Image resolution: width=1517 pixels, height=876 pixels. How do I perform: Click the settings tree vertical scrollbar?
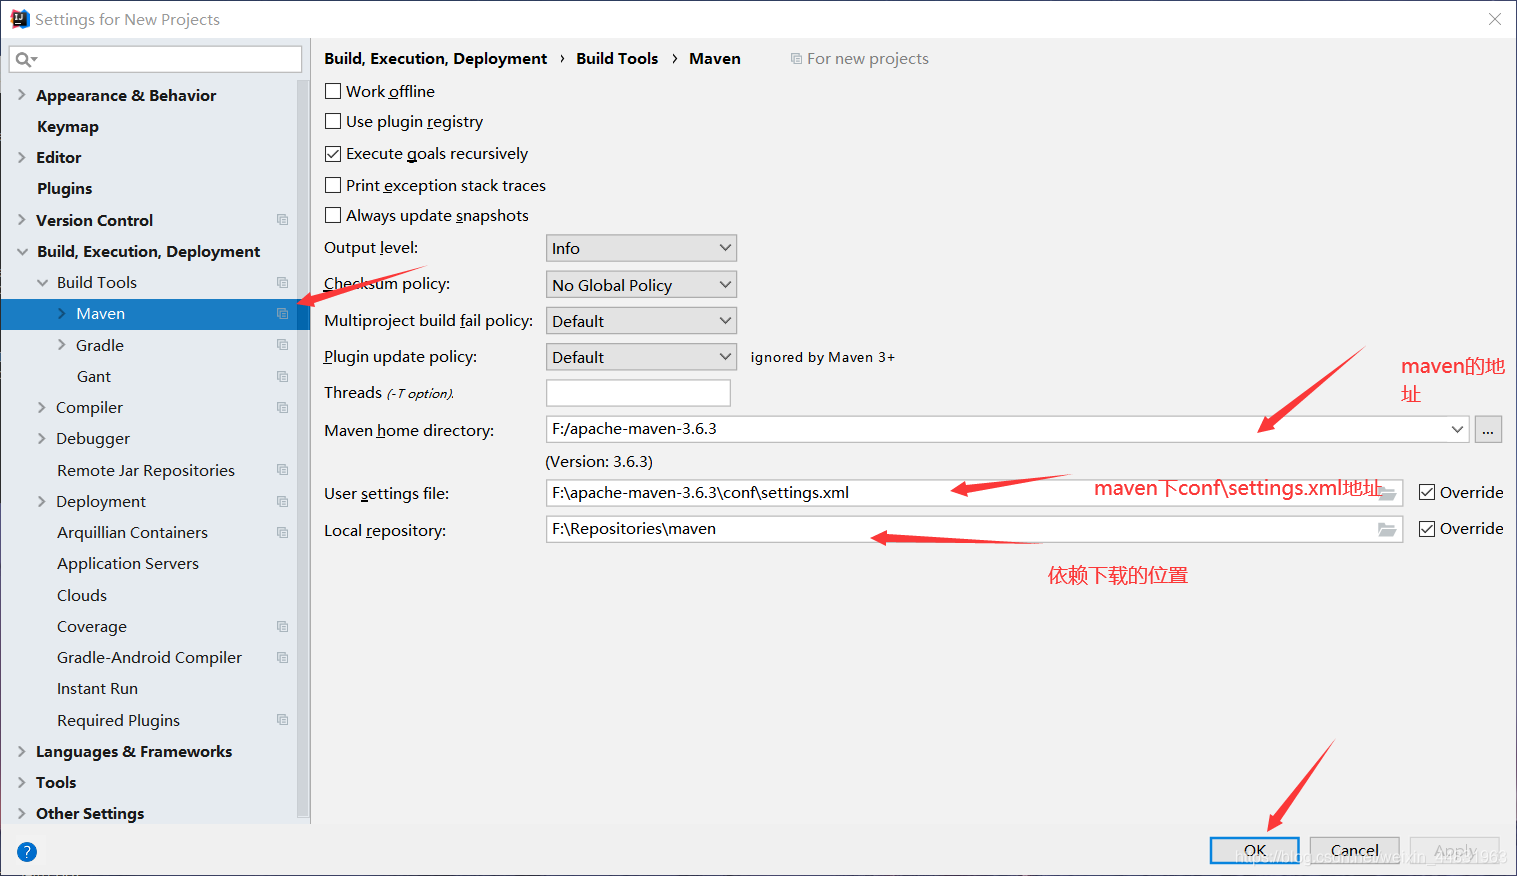point(303,450)
